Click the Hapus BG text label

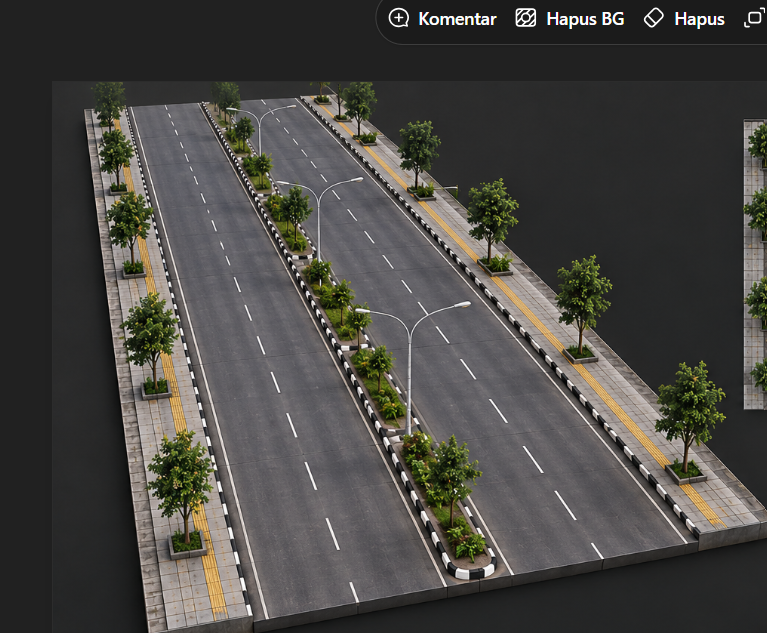point(585,19)
